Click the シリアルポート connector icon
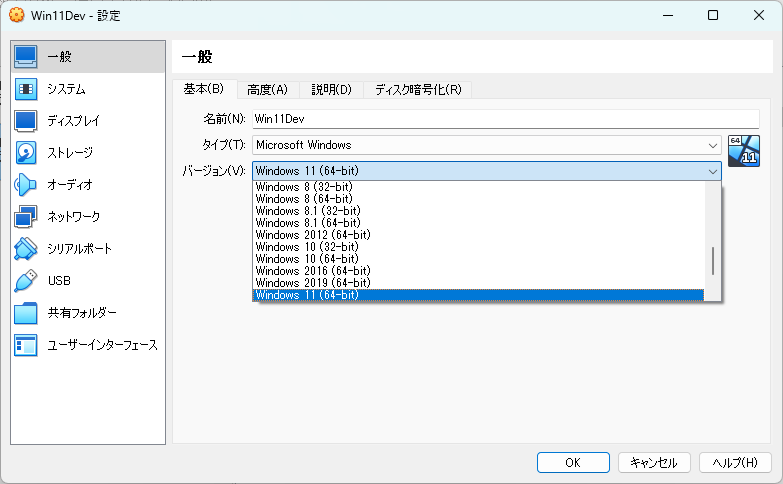Viewport: 783px width, 484px height. pyautogui.click(x=25, y=249)
